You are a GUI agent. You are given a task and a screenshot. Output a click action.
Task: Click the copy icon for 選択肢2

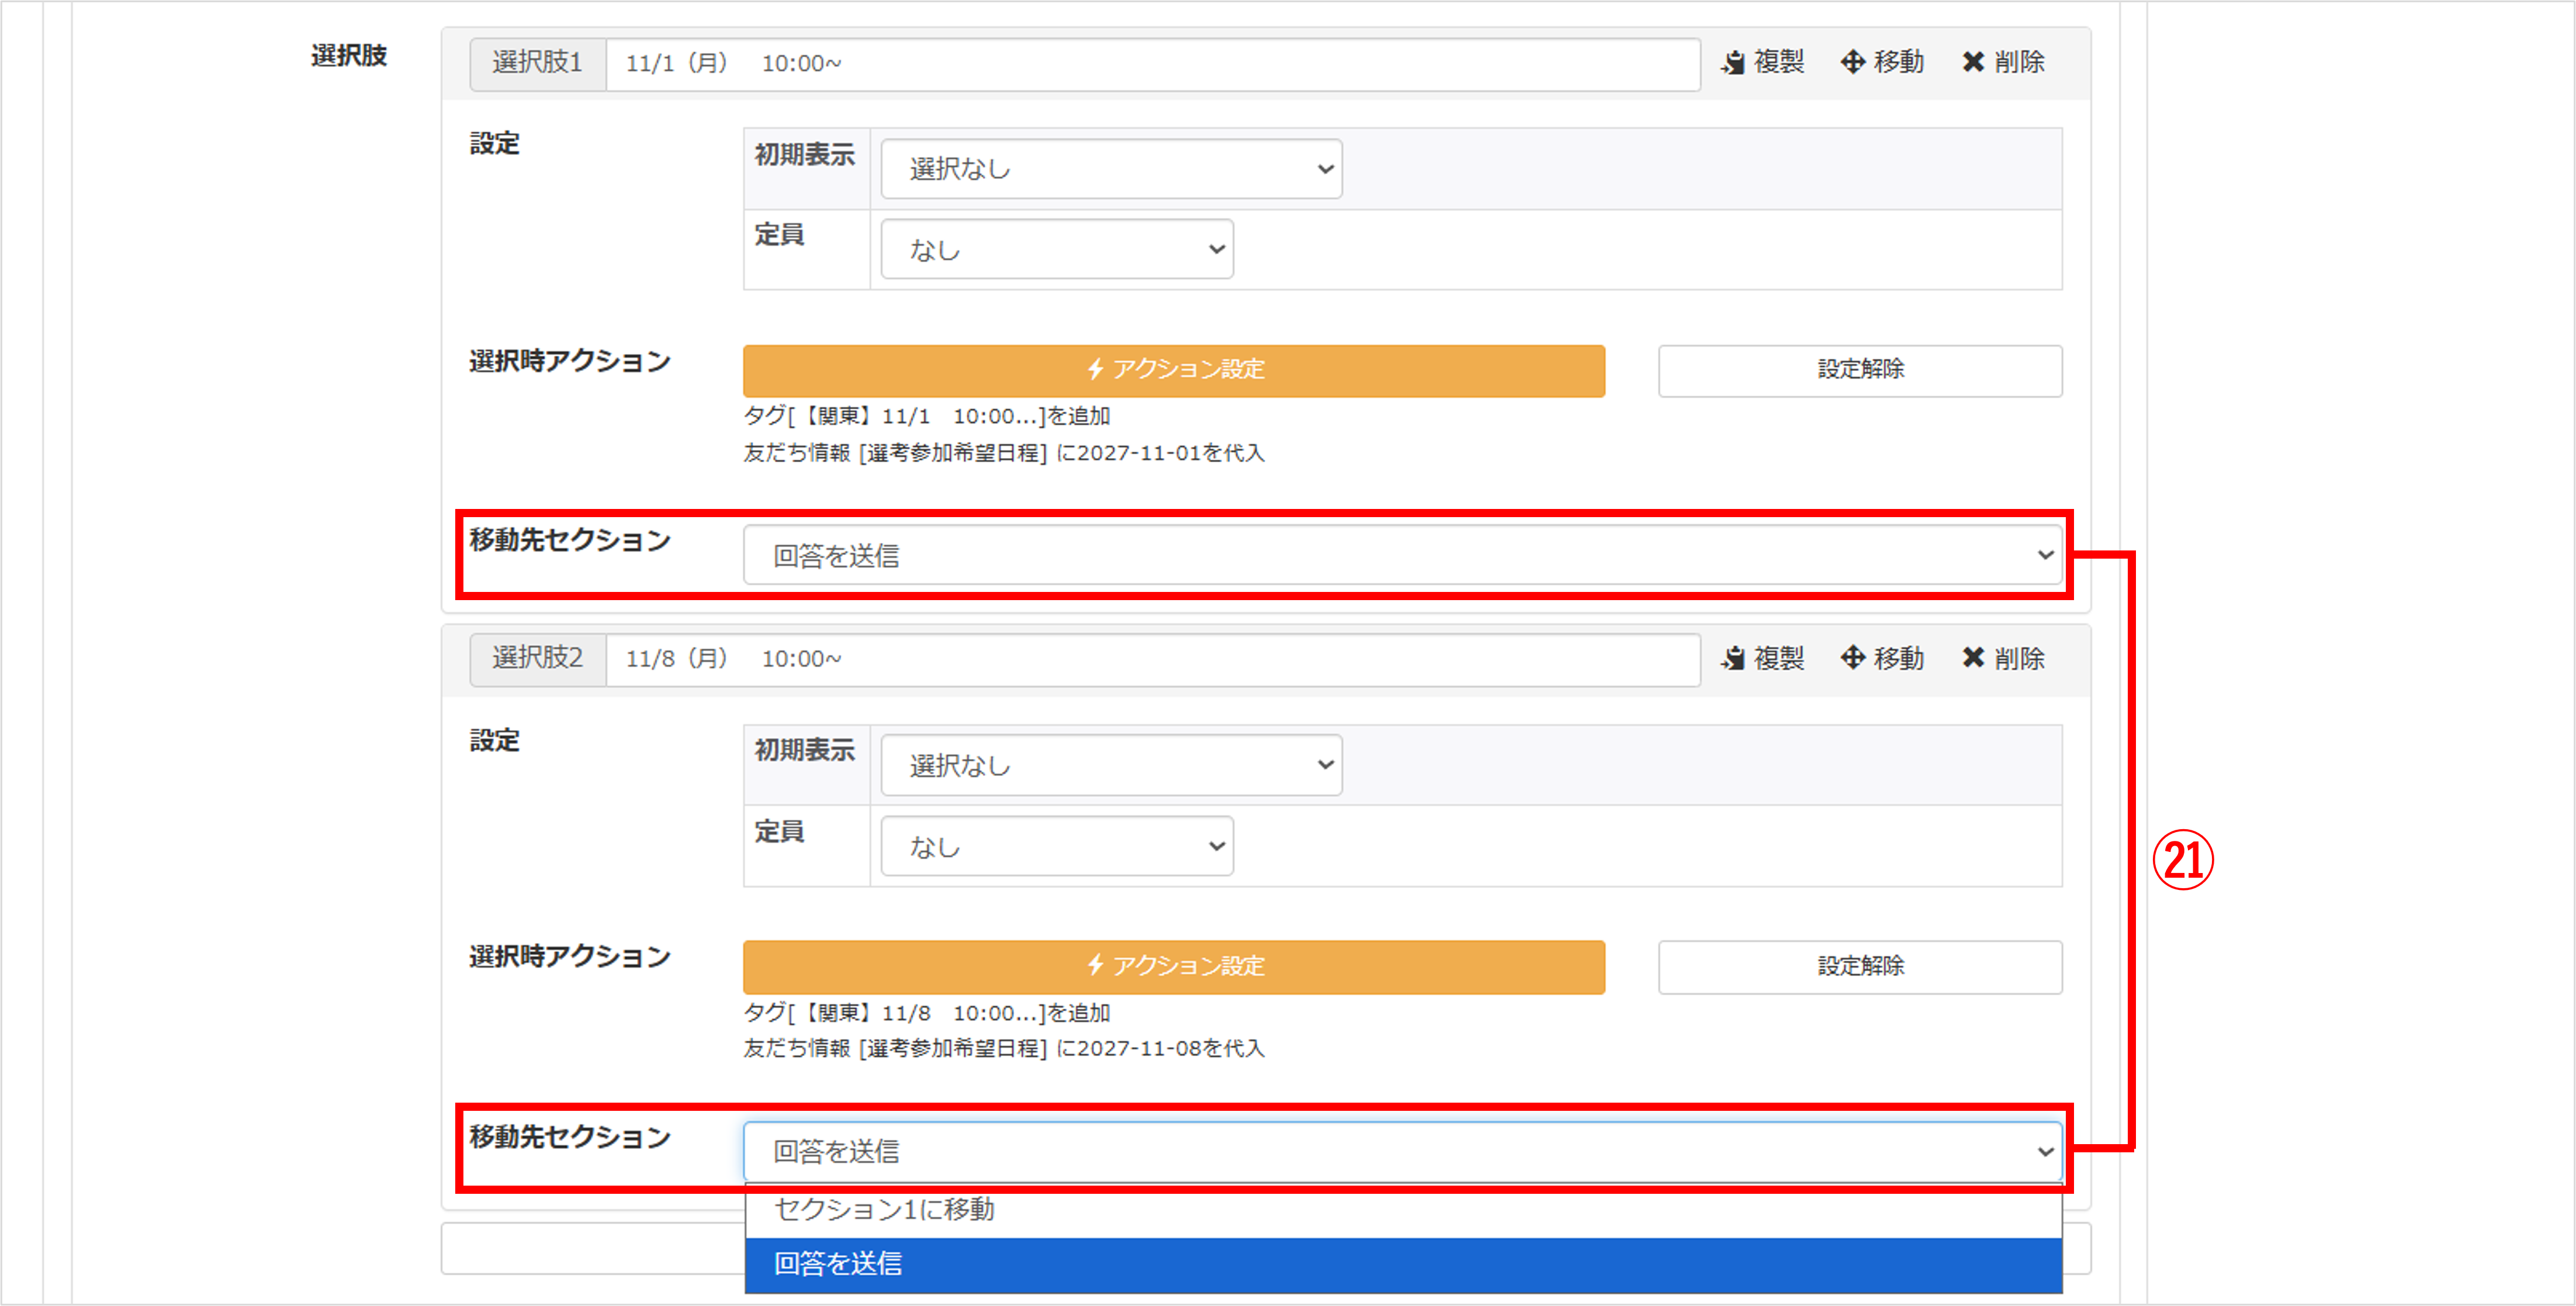pyautogui.click(x=1733, y=658)
